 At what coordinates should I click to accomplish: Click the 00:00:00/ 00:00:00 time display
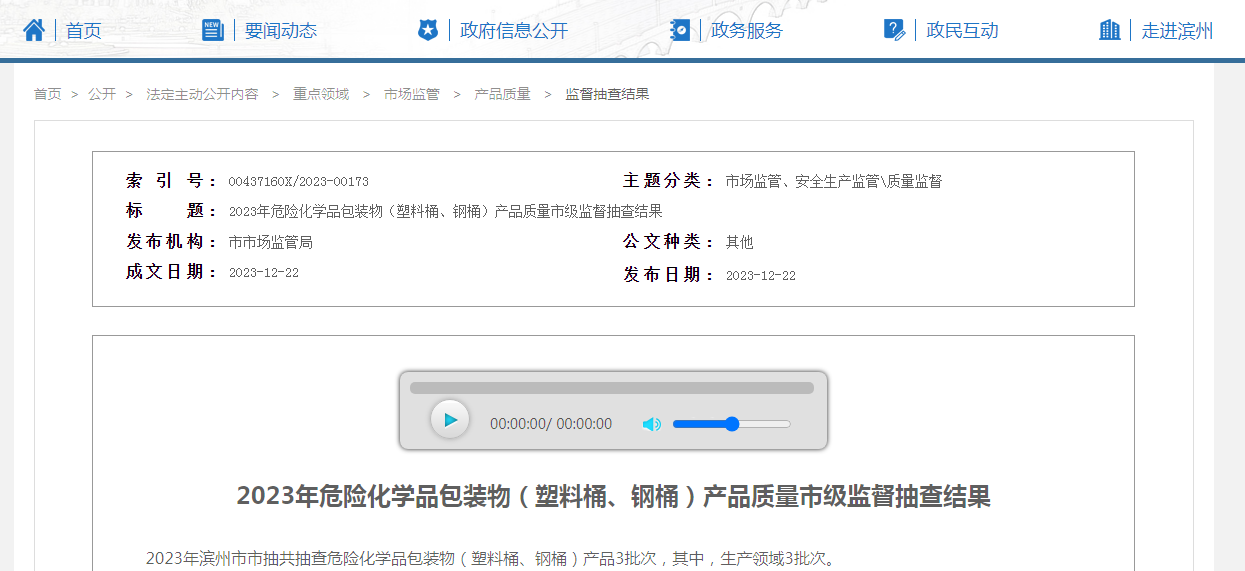[x=551, y=424]
